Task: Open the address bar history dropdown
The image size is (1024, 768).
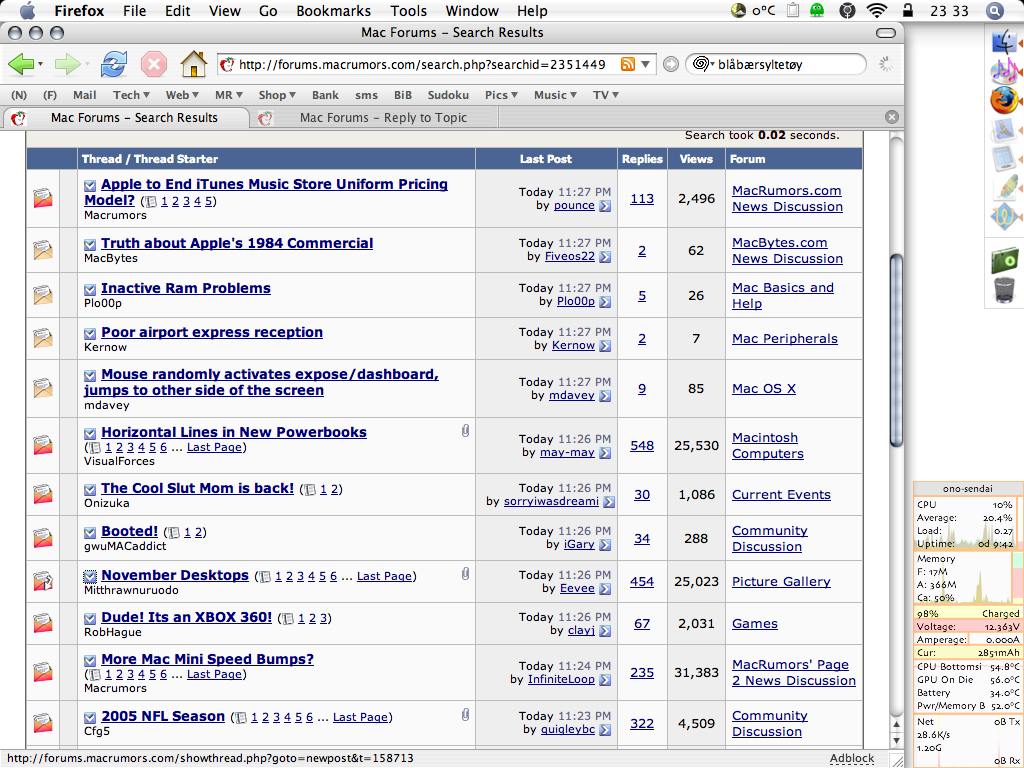Action: pyautogui.click(x=646, y=64)
